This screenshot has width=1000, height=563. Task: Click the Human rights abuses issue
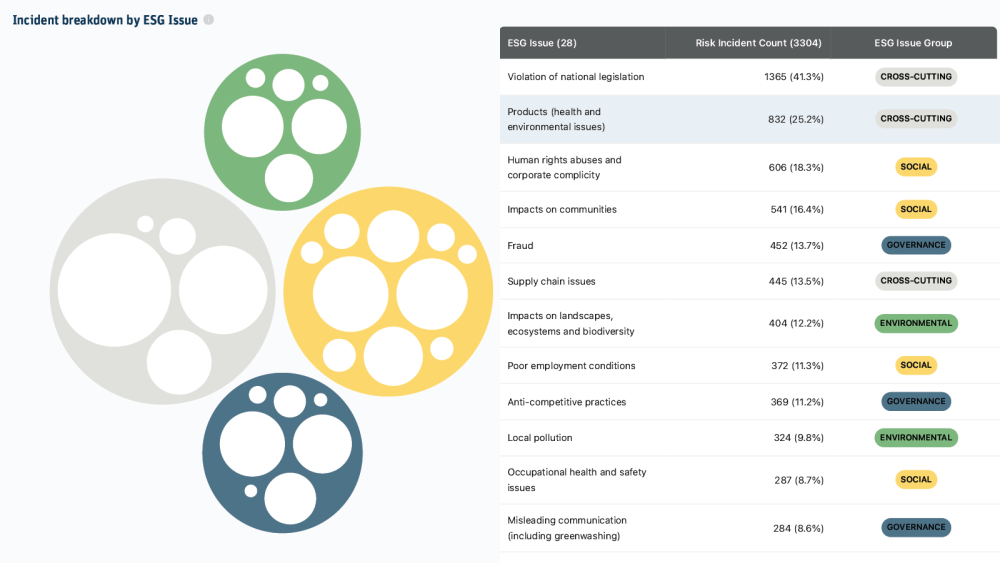point(564,167)
